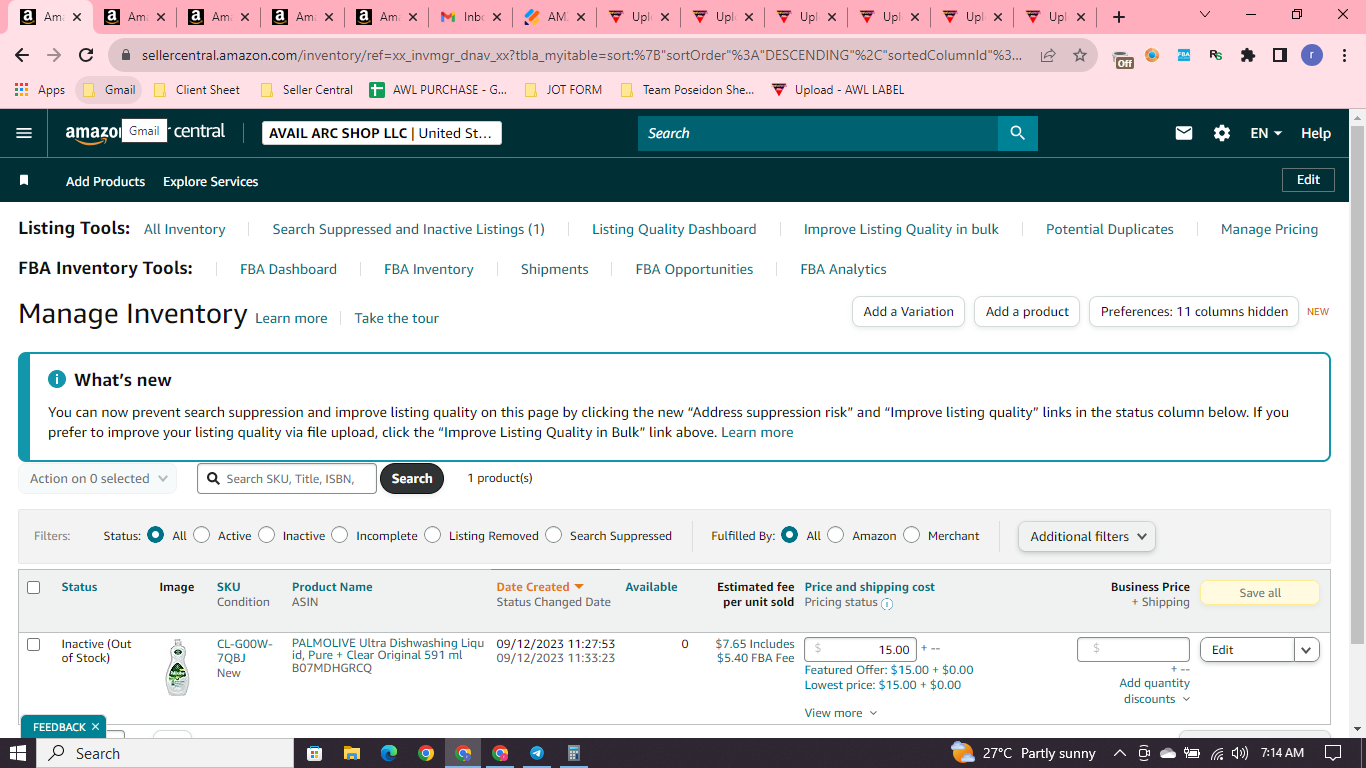Image resolution: width=1366 pixels, height=768 pixels.
Task: Open the Listing Quality Dashboard link
Action: coord(674,229)
